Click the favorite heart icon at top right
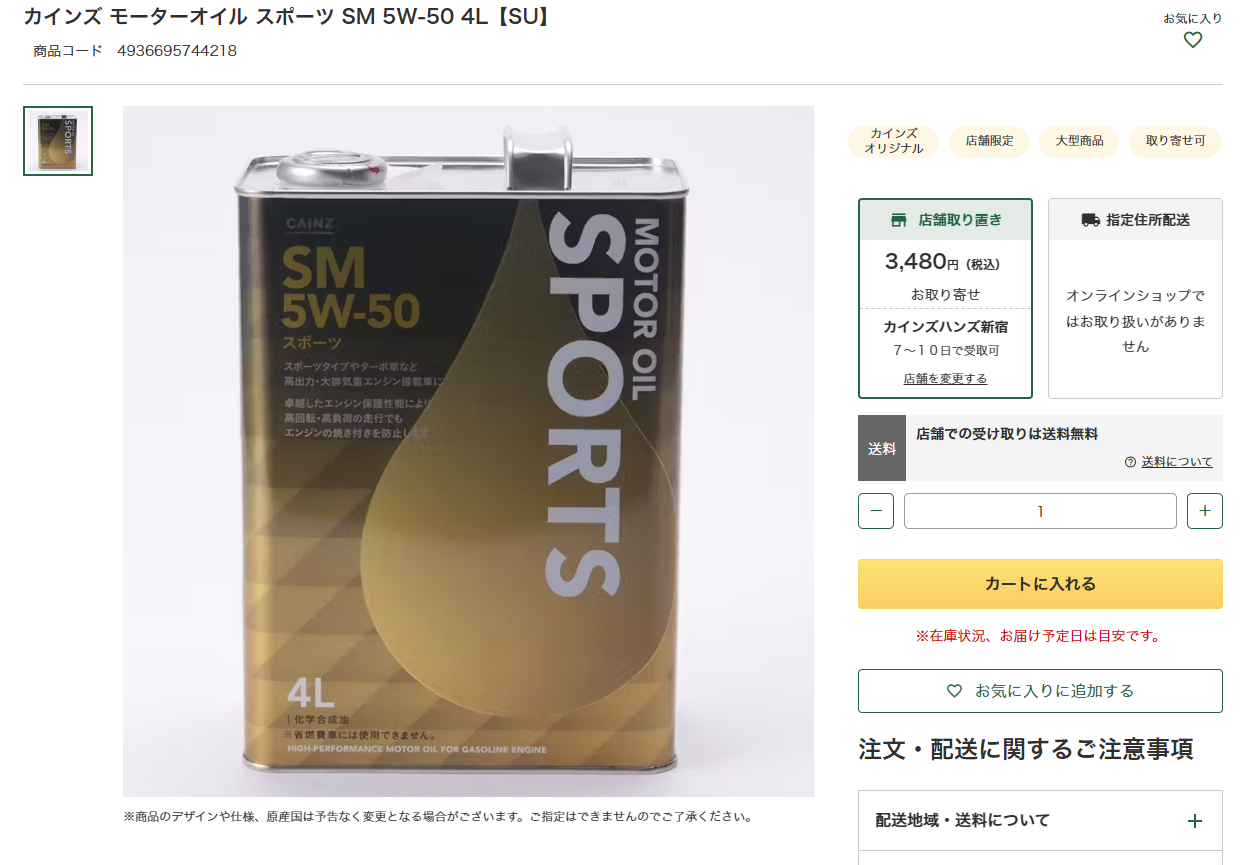 pos(1192,40)
